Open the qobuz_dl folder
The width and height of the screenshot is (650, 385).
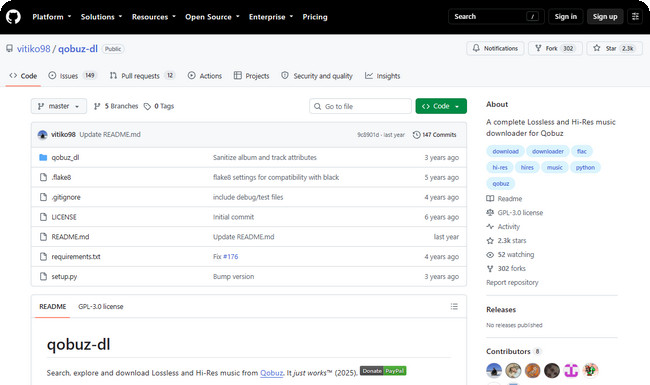[x=65, y=157]
